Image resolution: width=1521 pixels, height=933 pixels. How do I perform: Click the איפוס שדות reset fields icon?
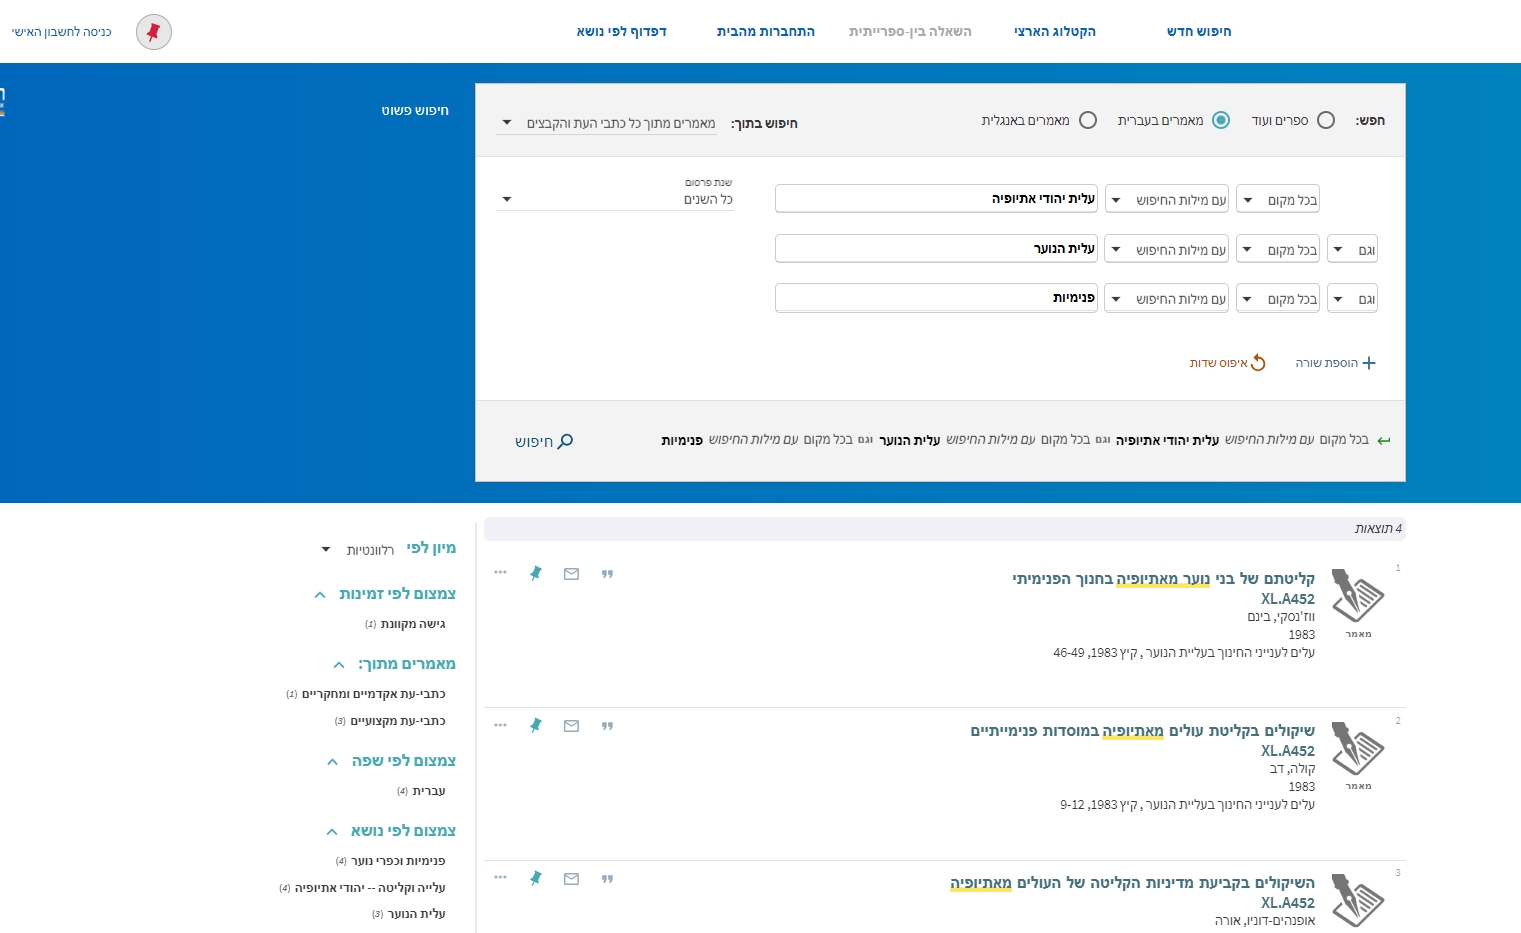tap(1257, 363)
